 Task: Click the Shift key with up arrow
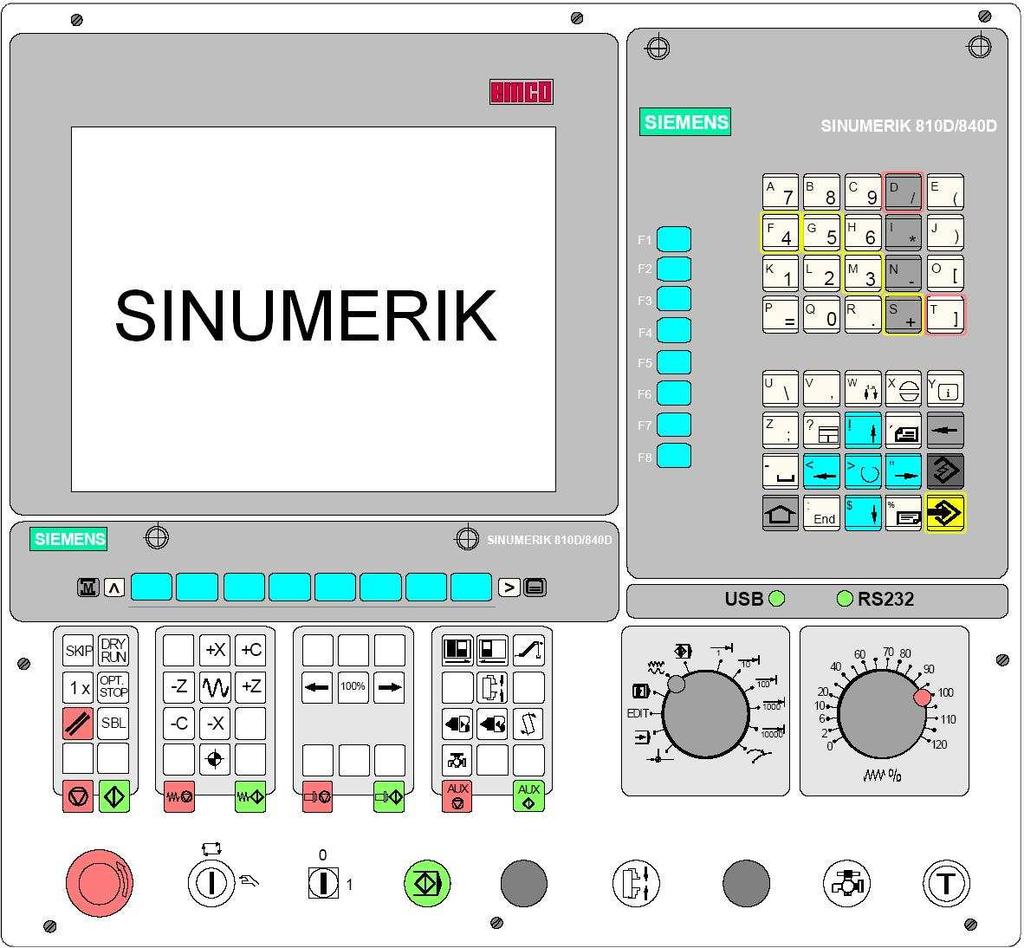pyautogui.click(x=780, y=513)
